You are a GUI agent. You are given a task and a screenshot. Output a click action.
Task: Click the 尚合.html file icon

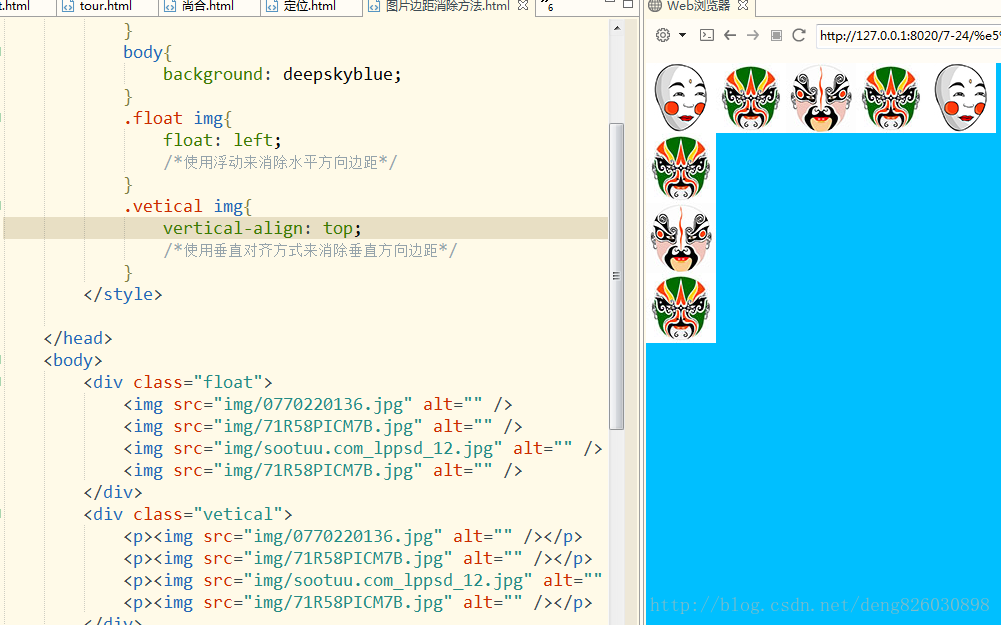tap(170, 6)
